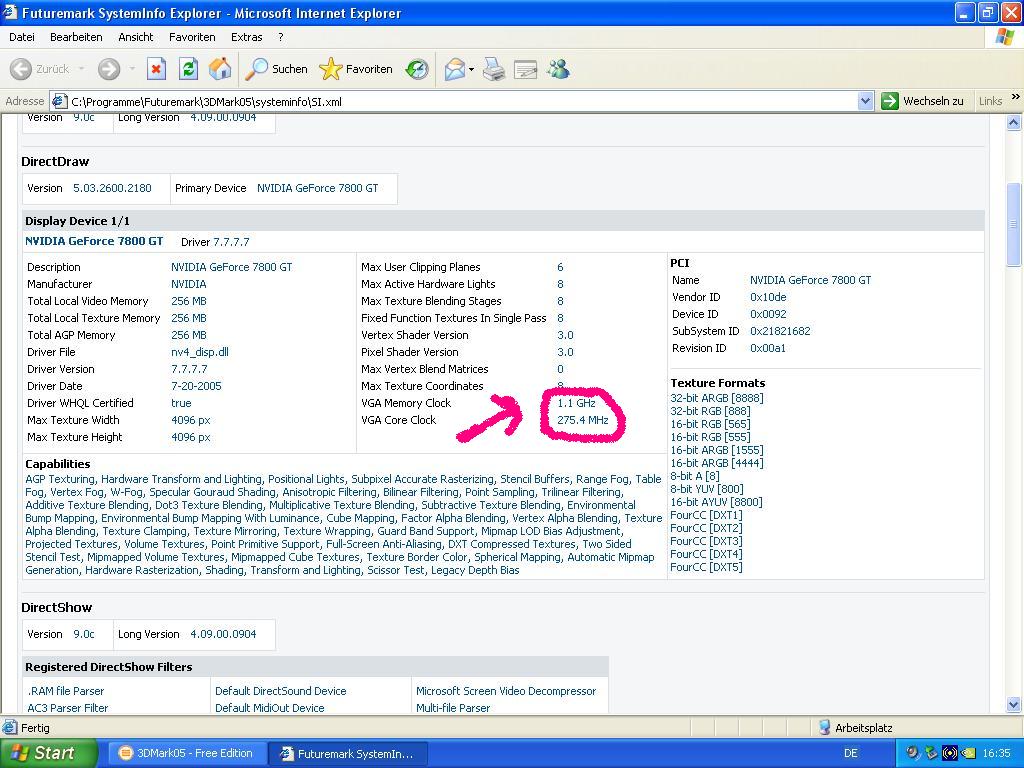Open the Mail button dropdown arrow

pos(471,69)
